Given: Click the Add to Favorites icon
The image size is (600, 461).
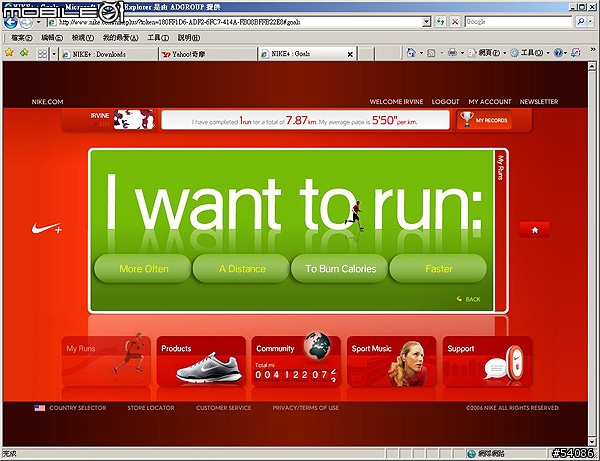Looking at the screenshot, I should pos(24,52).
